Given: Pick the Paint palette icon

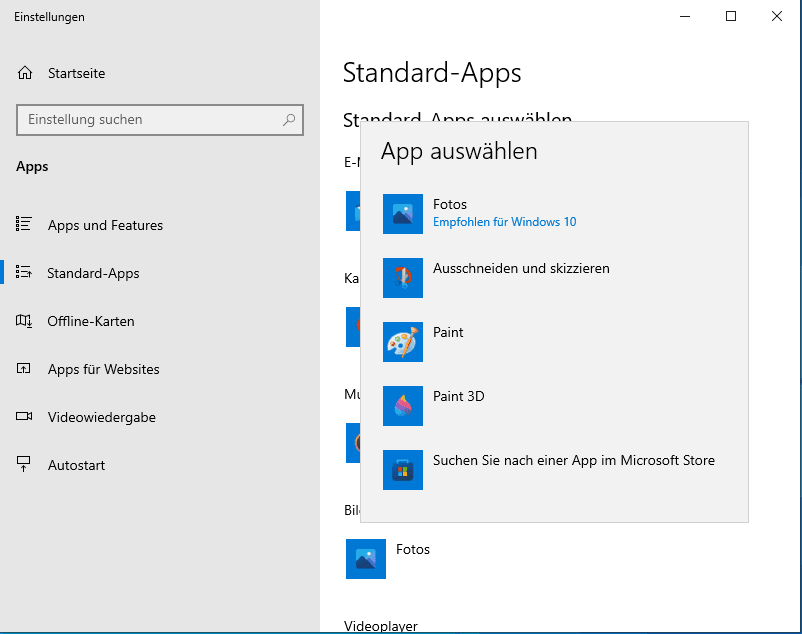Looking at the screenshot, I should tap(403, 342).
